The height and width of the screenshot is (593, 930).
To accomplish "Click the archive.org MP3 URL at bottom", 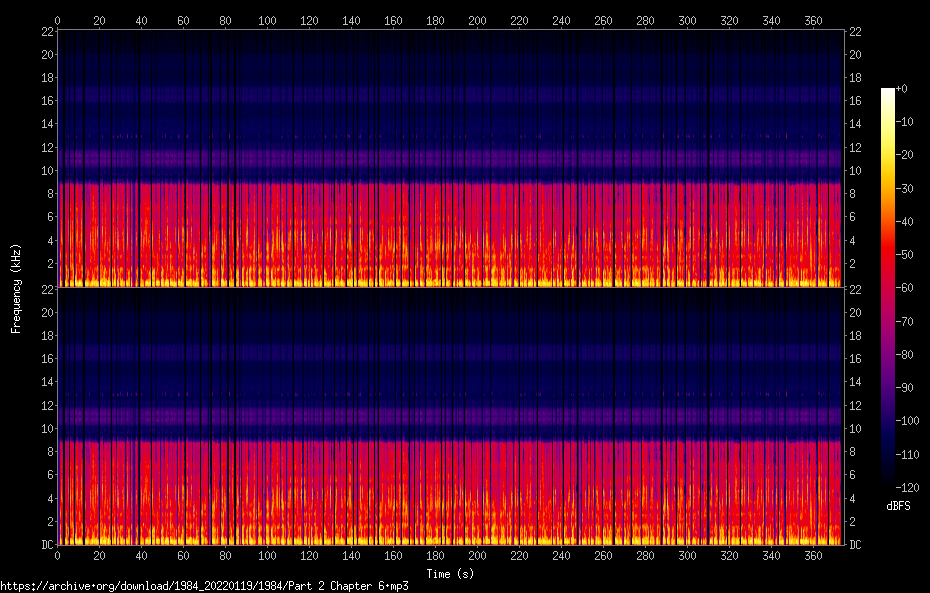I will [x=204, y=586].
